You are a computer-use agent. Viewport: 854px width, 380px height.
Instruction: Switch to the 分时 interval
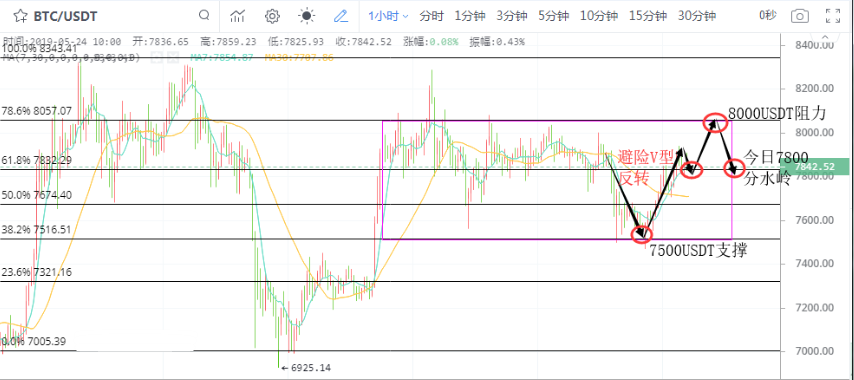431,16
